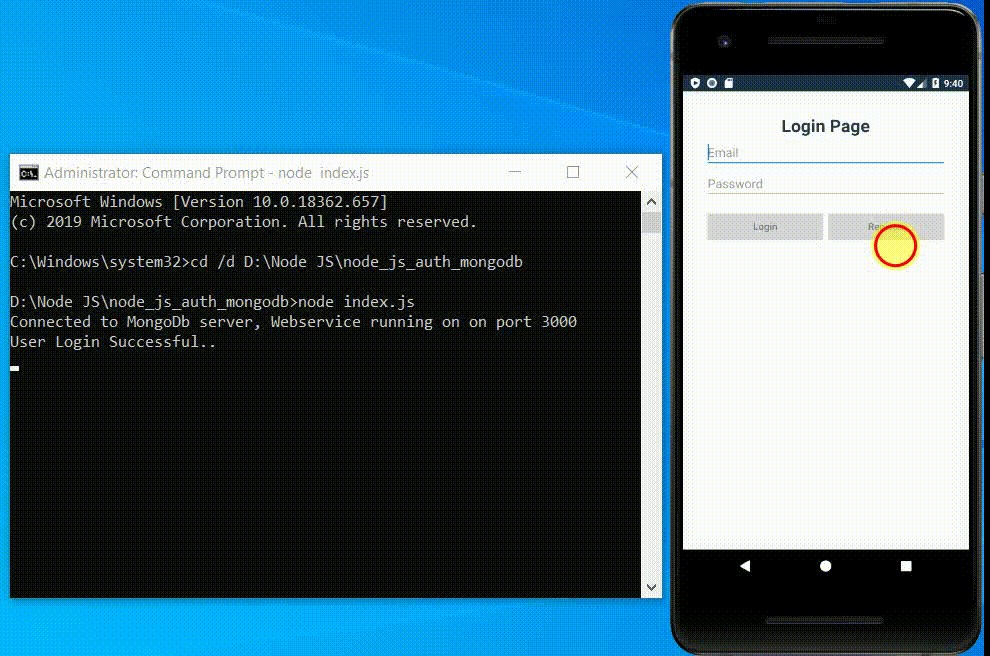Click the battery charging icon
This screenshot has height=656, width=990.
(x=934, y=82)
